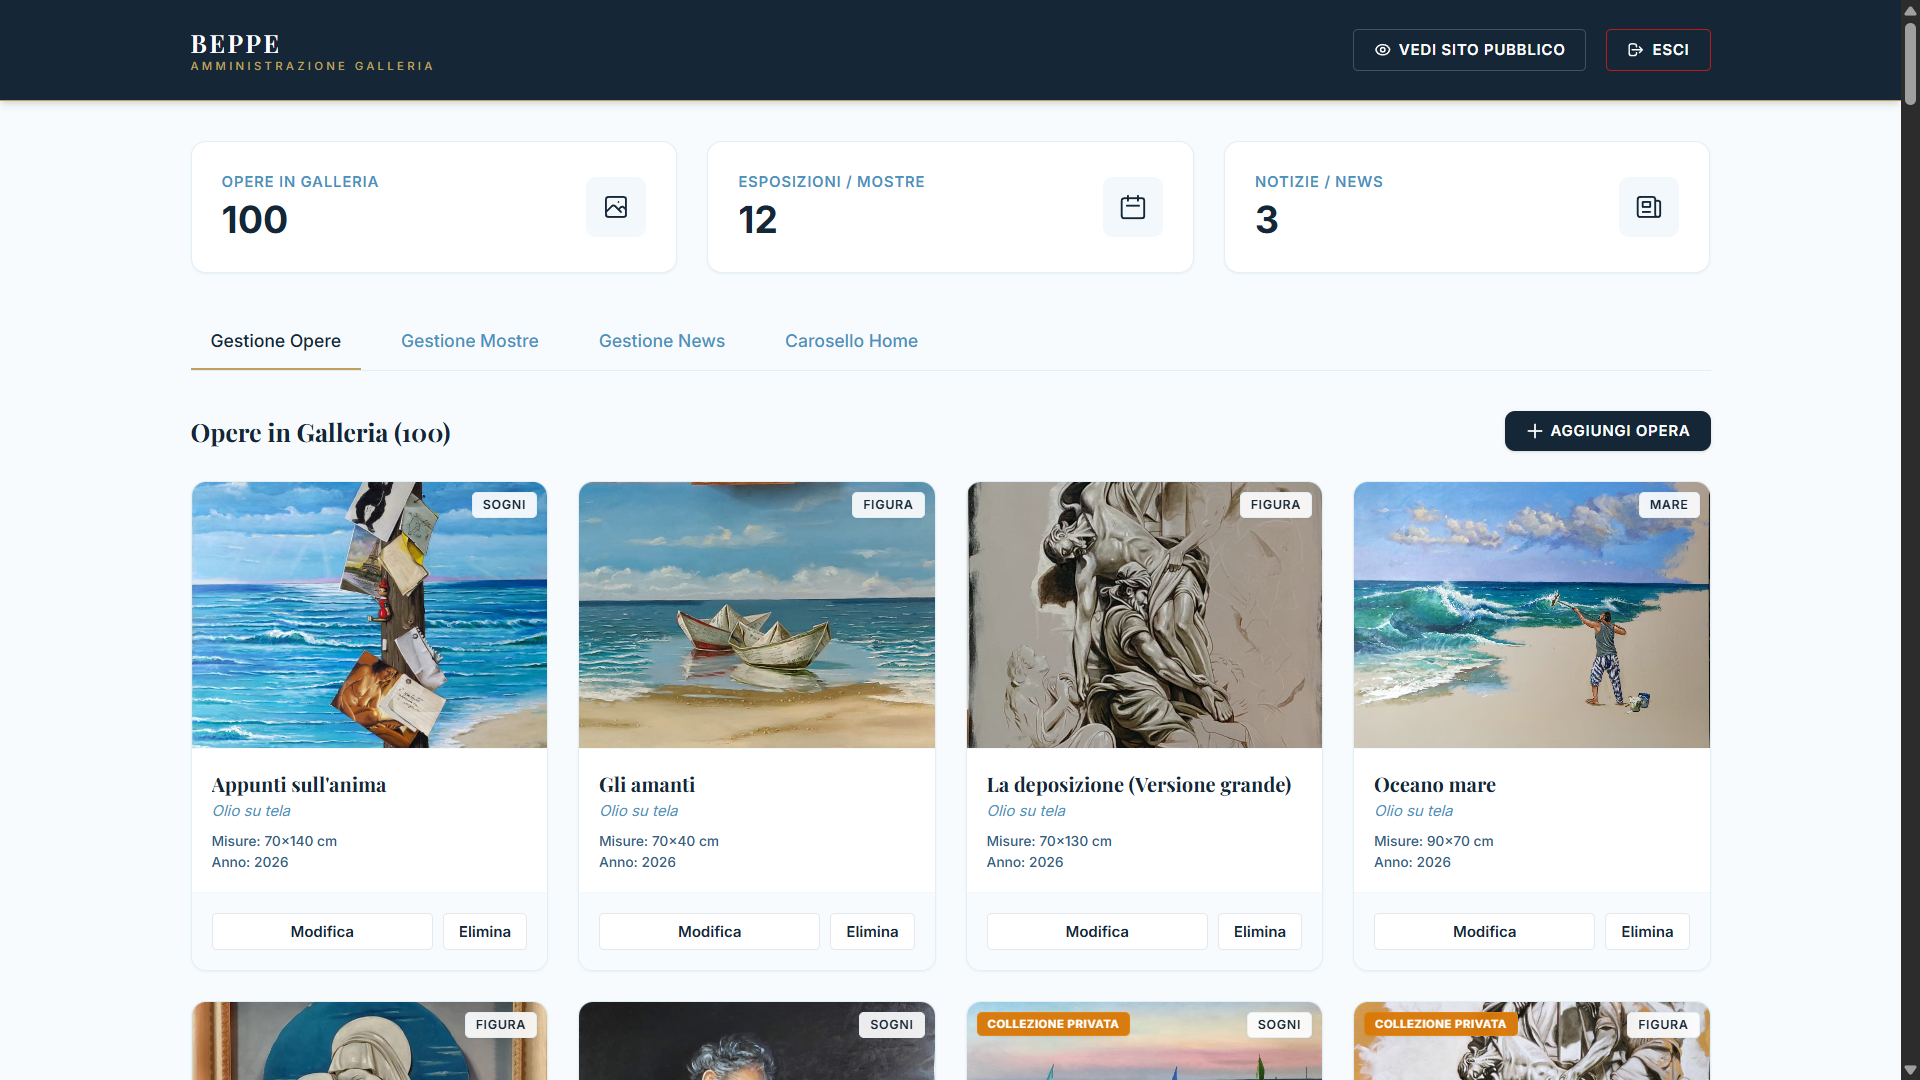
Task: Click the Oceano mare title
Action: coord(1435,785)
